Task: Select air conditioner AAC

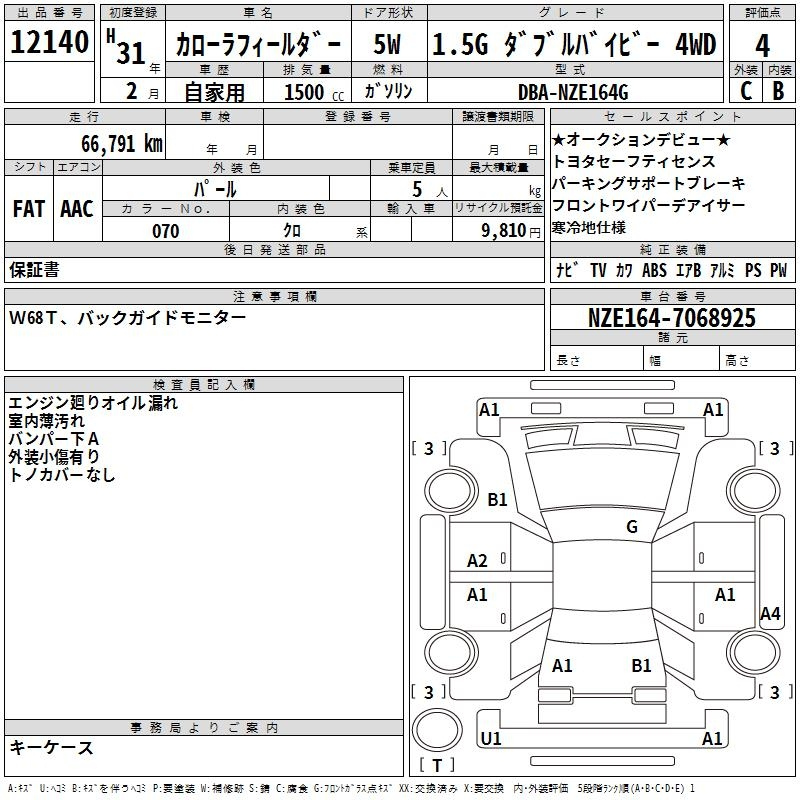Action: click(x=77, y=209)
